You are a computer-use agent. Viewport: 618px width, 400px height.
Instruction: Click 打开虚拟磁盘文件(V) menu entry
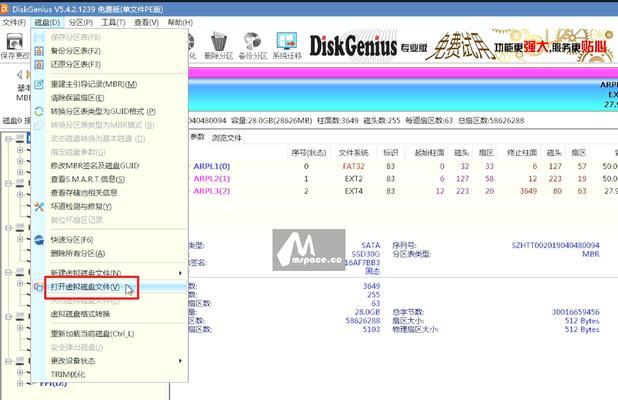pyautogui.click(x=110, y=287)
